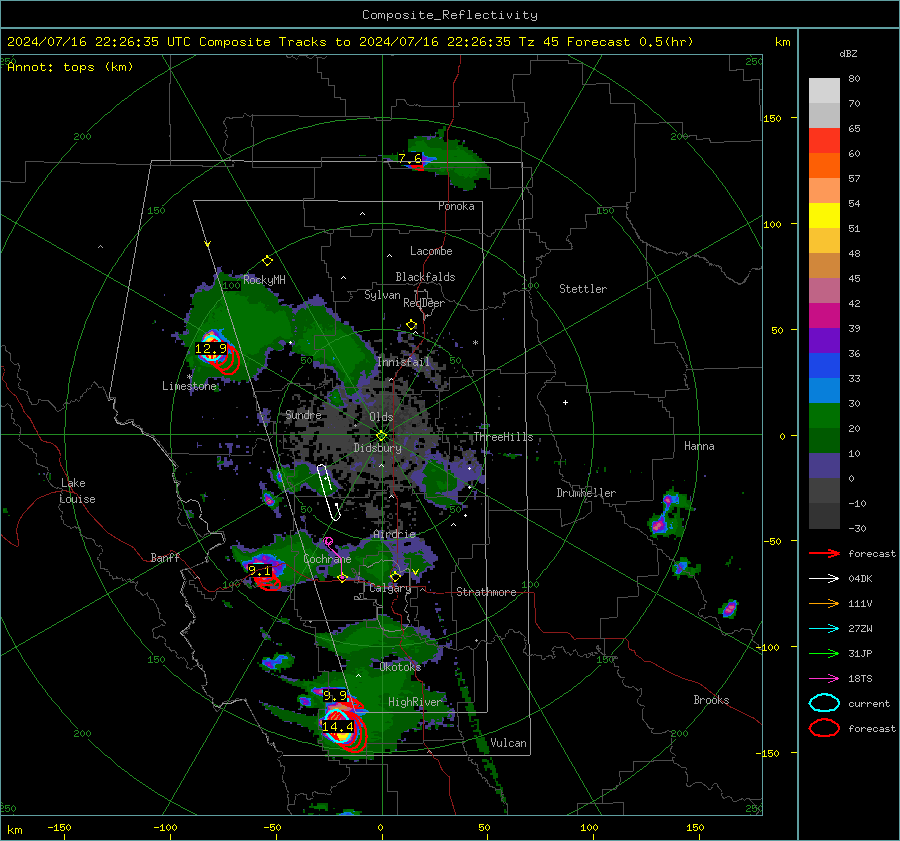
Task: Click the Blackfalds label
Action: (x=425, y=277)
